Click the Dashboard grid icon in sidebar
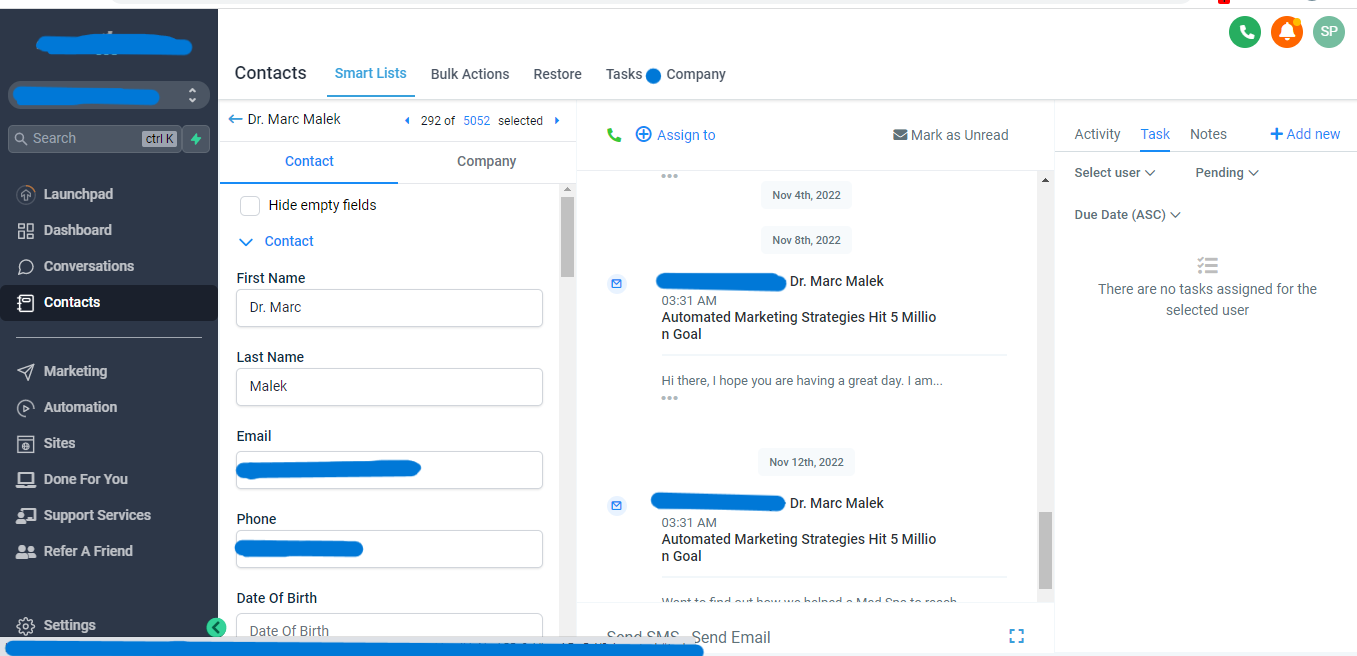The width and height of the screenshot is (1357, 656). 26,230
